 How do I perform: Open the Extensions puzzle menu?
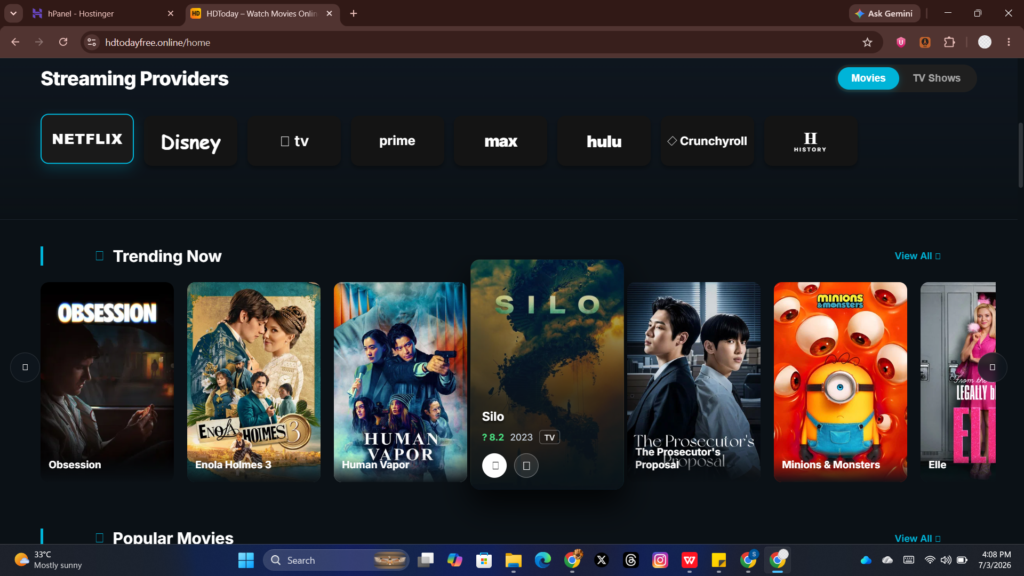[950, 42]
